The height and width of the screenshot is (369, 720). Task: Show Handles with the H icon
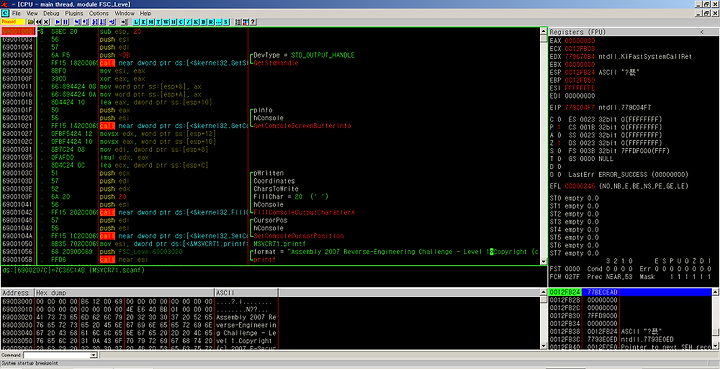[x=173, y=22]
